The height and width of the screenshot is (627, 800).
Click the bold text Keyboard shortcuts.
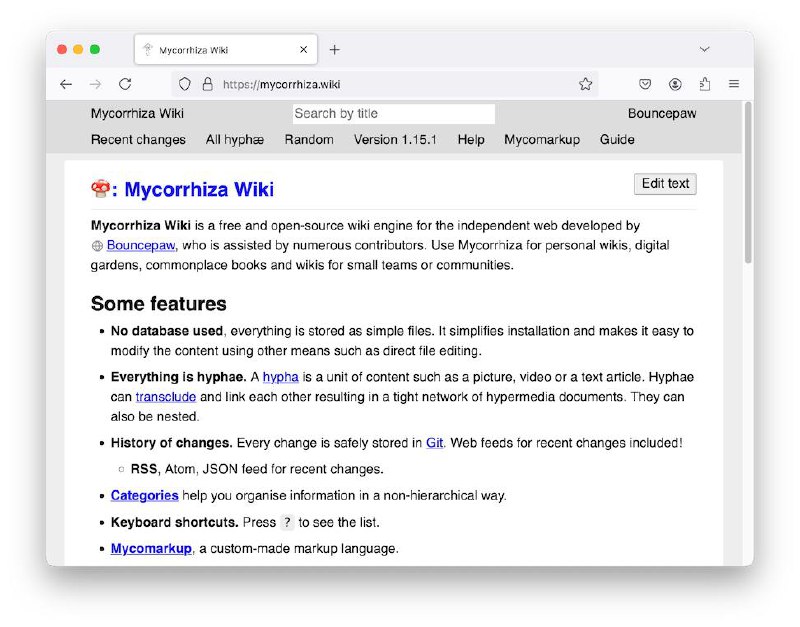click(174, 522)
